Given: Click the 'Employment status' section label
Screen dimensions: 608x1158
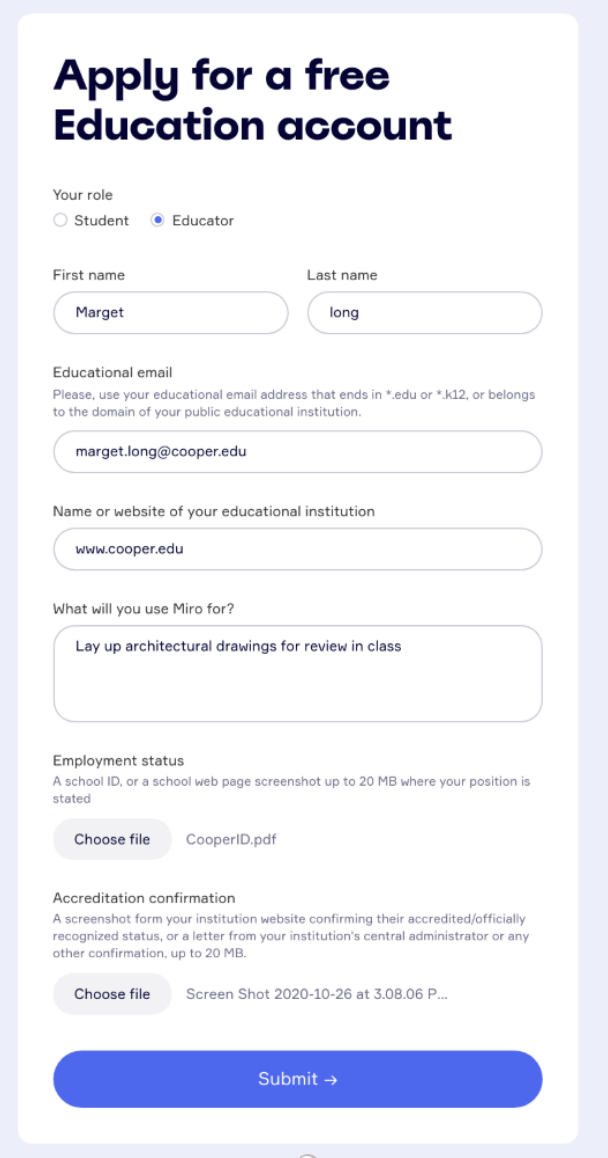Looking at the screenshot, I should point(118,761).
